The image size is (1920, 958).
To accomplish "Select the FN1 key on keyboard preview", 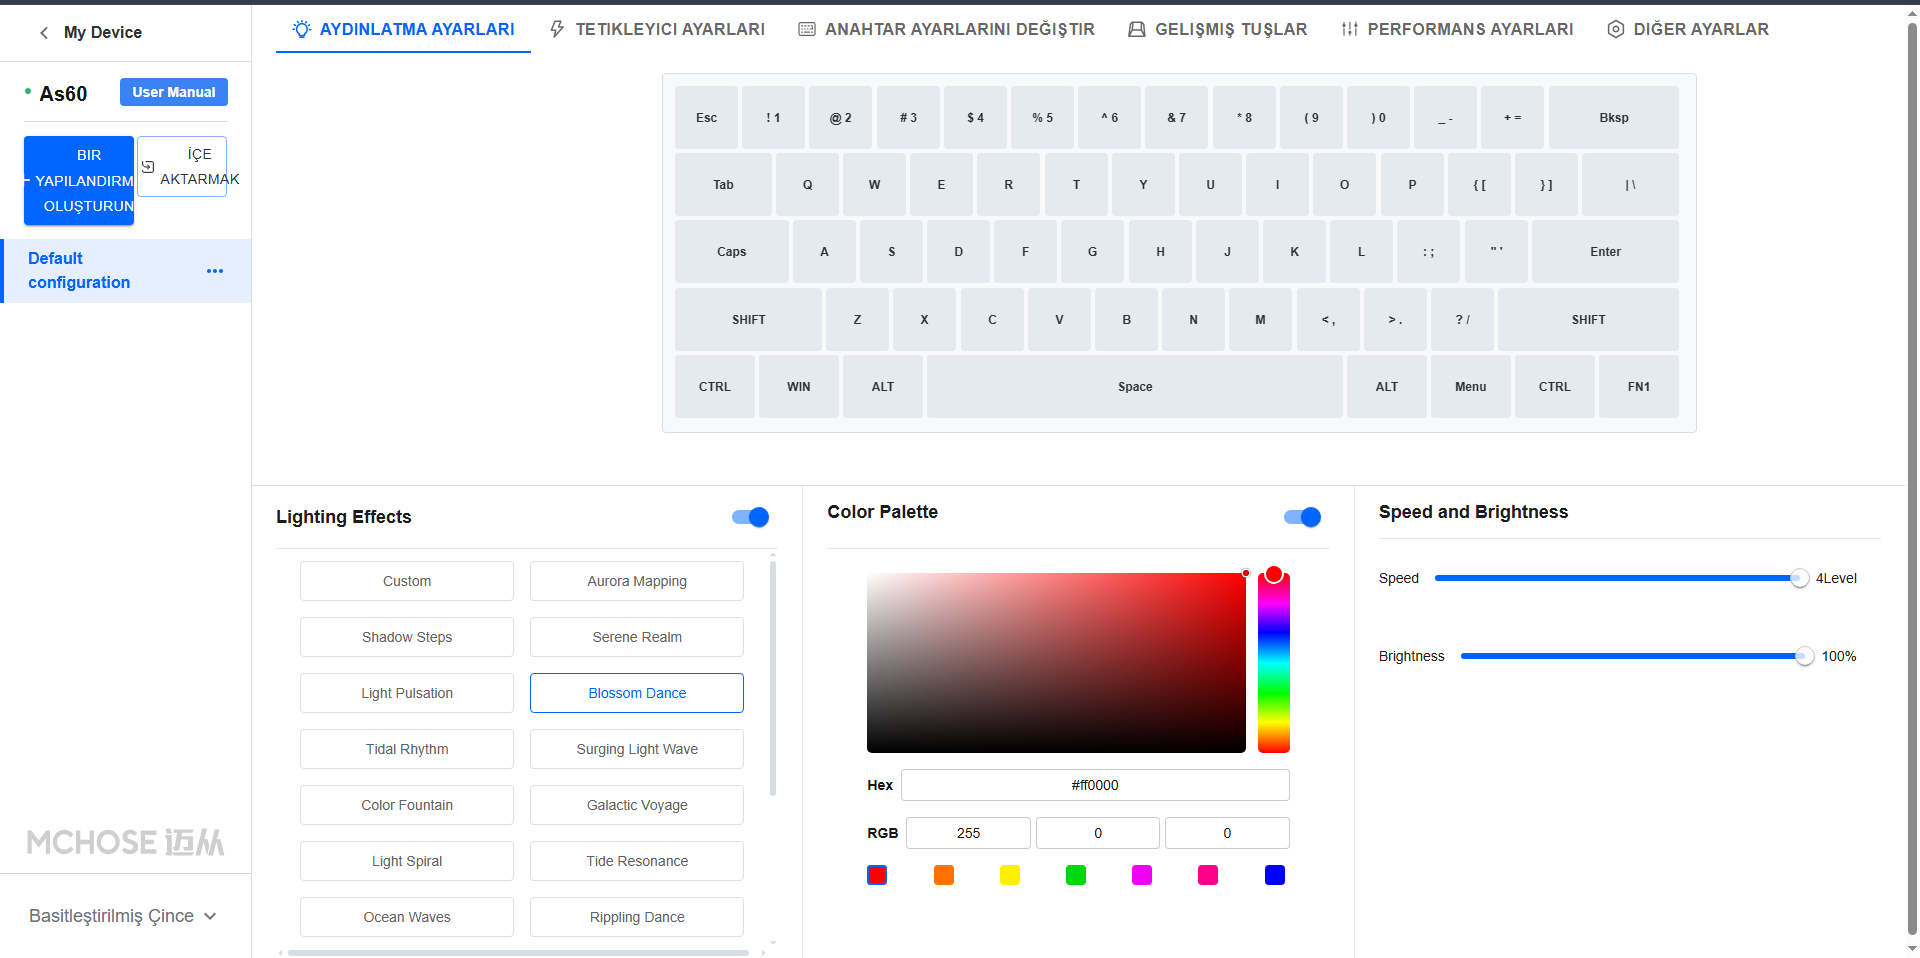I will [x=1639, y=387].
